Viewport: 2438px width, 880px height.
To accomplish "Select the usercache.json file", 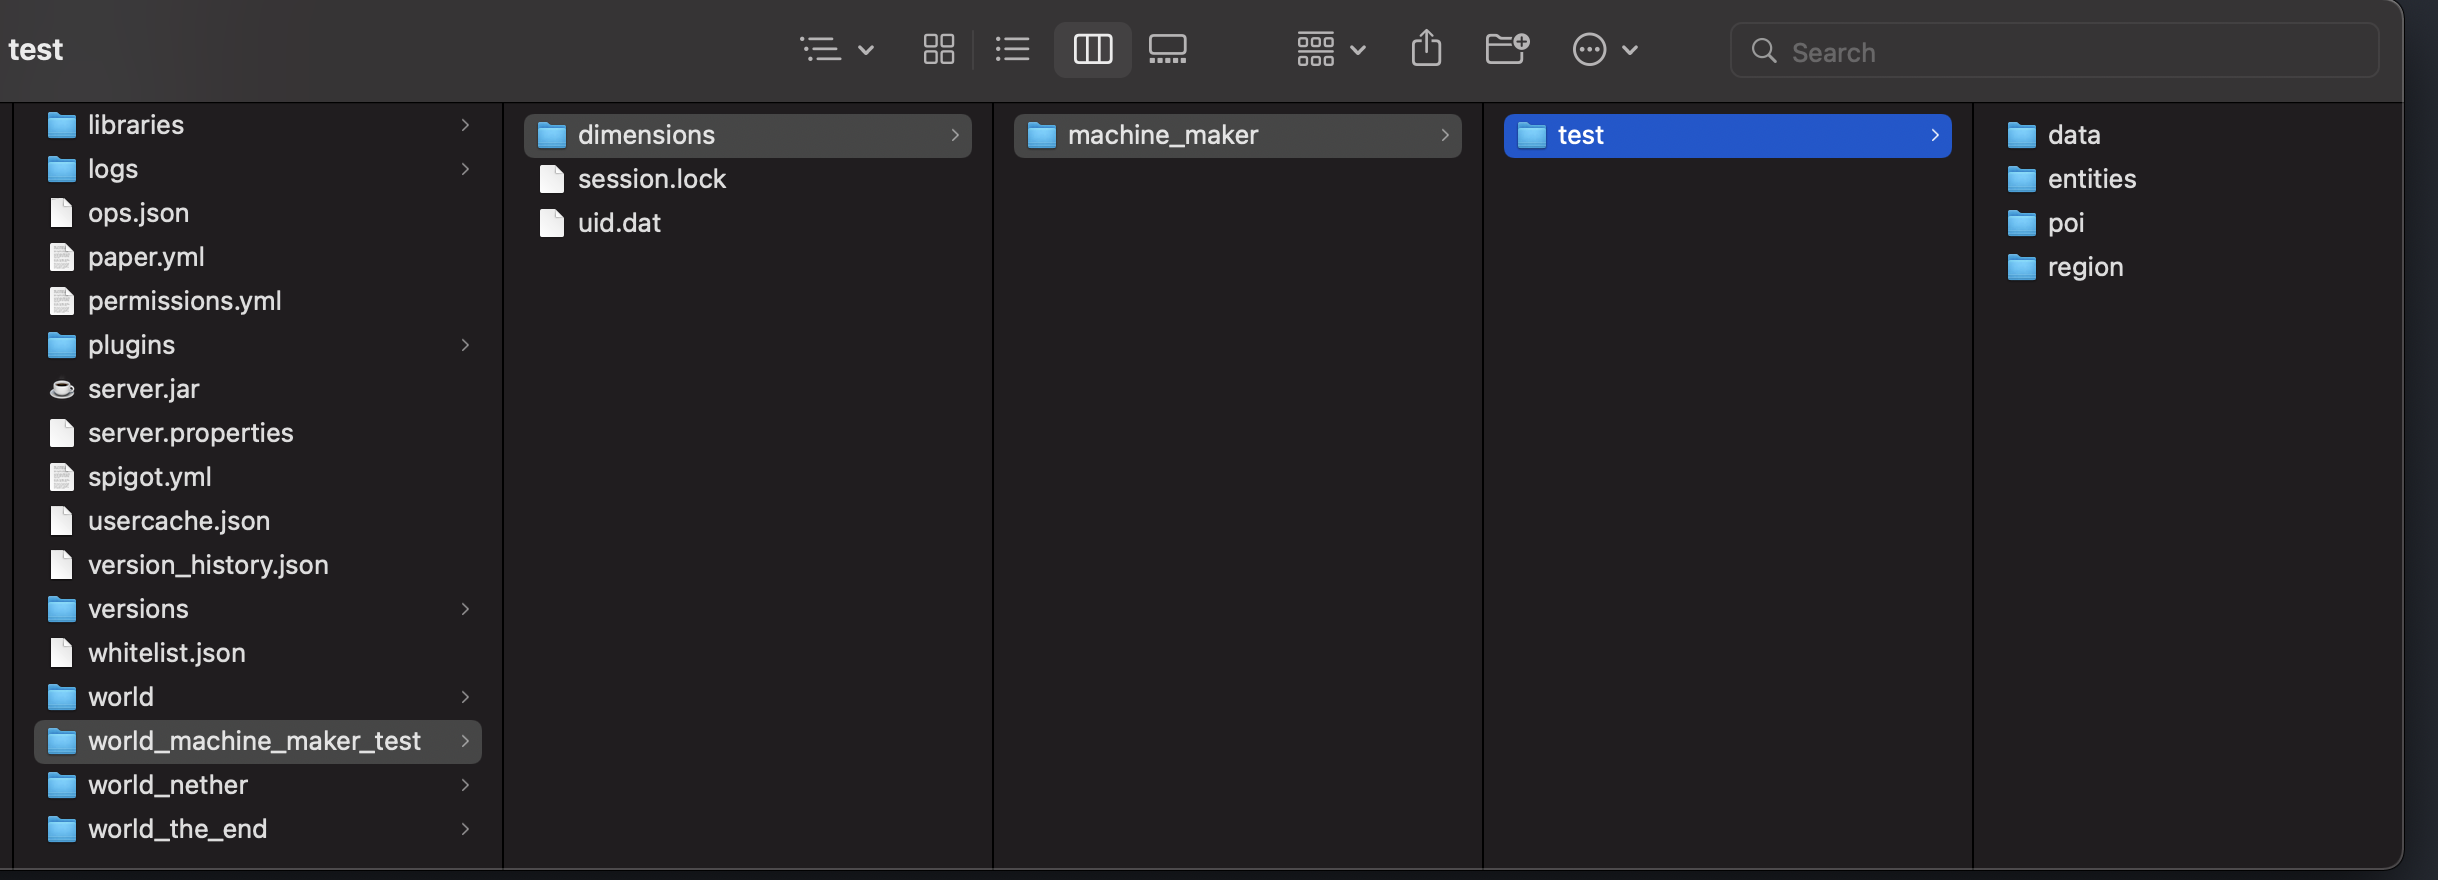I will (x=258, y=521).
